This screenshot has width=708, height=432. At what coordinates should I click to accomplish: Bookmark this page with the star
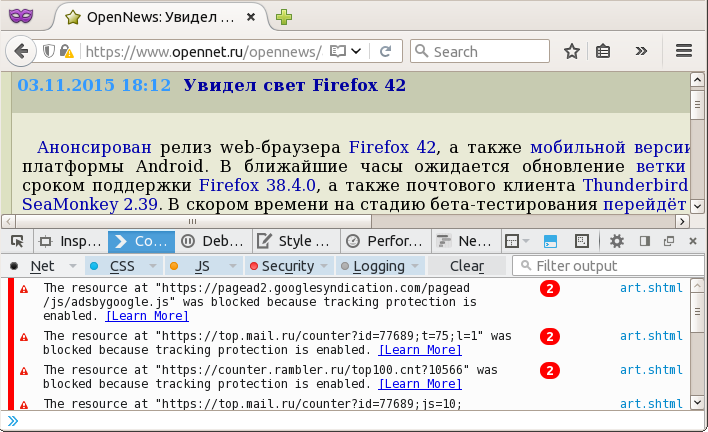pos(572,51)
